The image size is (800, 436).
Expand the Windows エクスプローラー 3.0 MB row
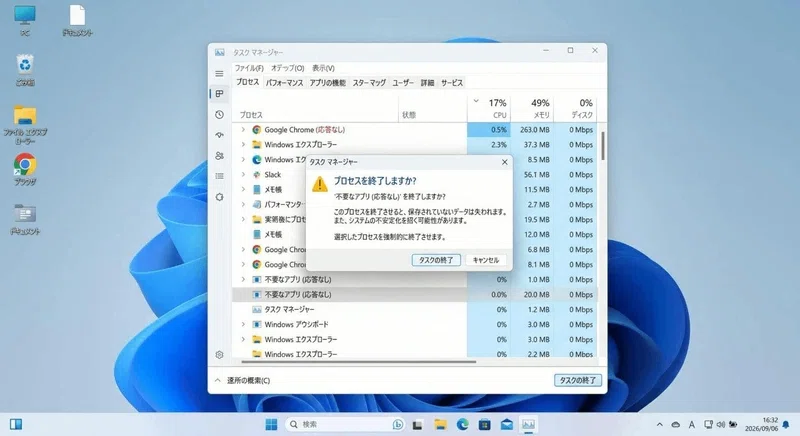coord(243,340)
